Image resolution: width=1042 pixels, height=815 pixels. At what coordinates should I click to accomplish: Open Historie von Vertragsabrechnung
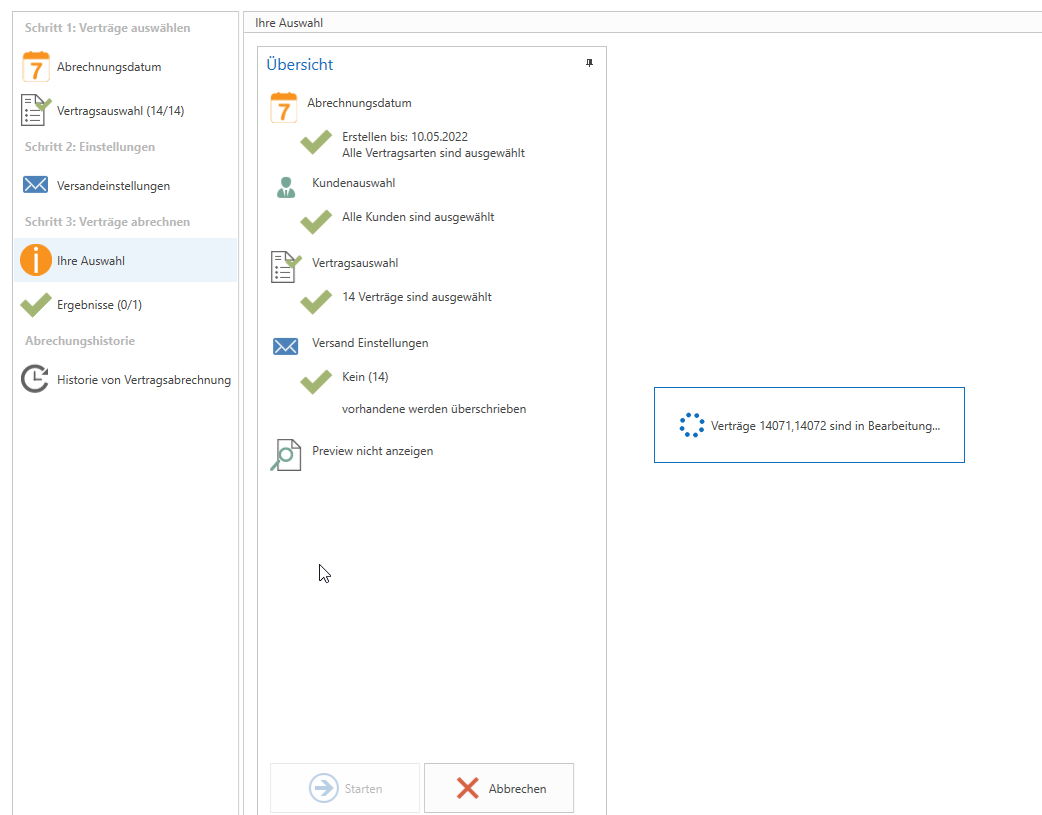[x=144, y=380]
